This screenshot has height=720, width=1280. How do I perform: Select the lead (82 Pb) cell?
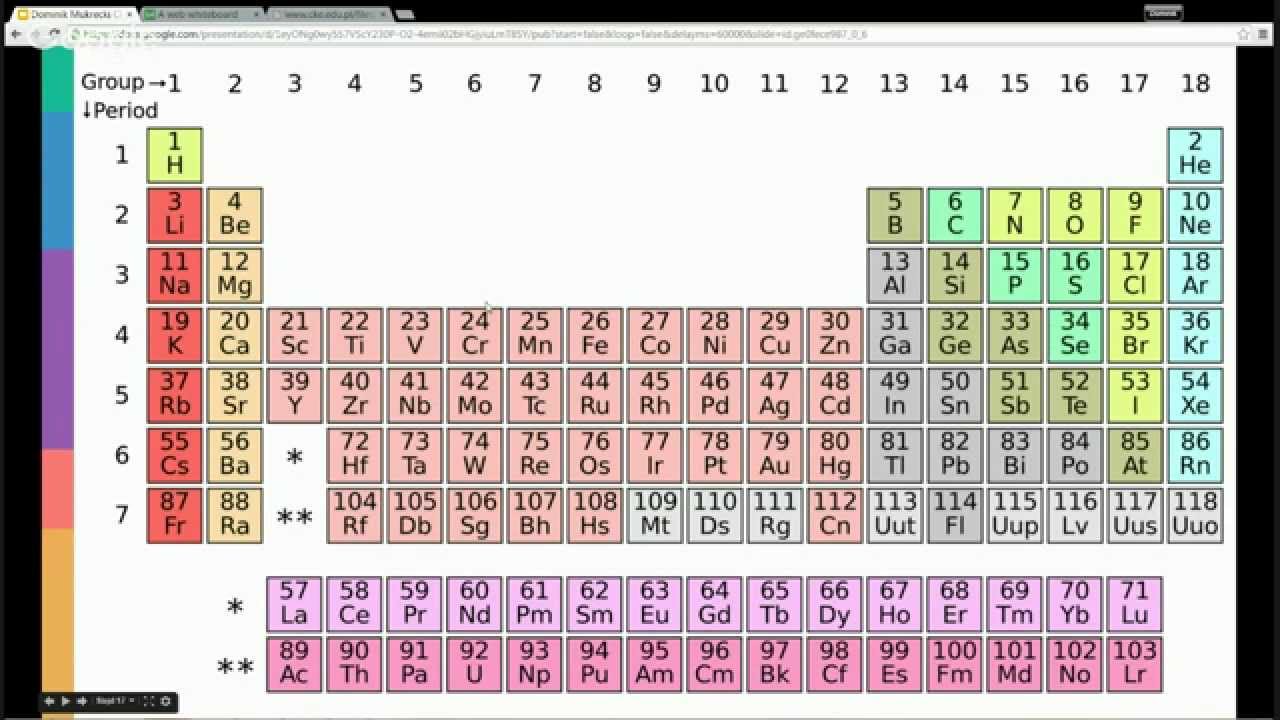[x=955, y=455]
